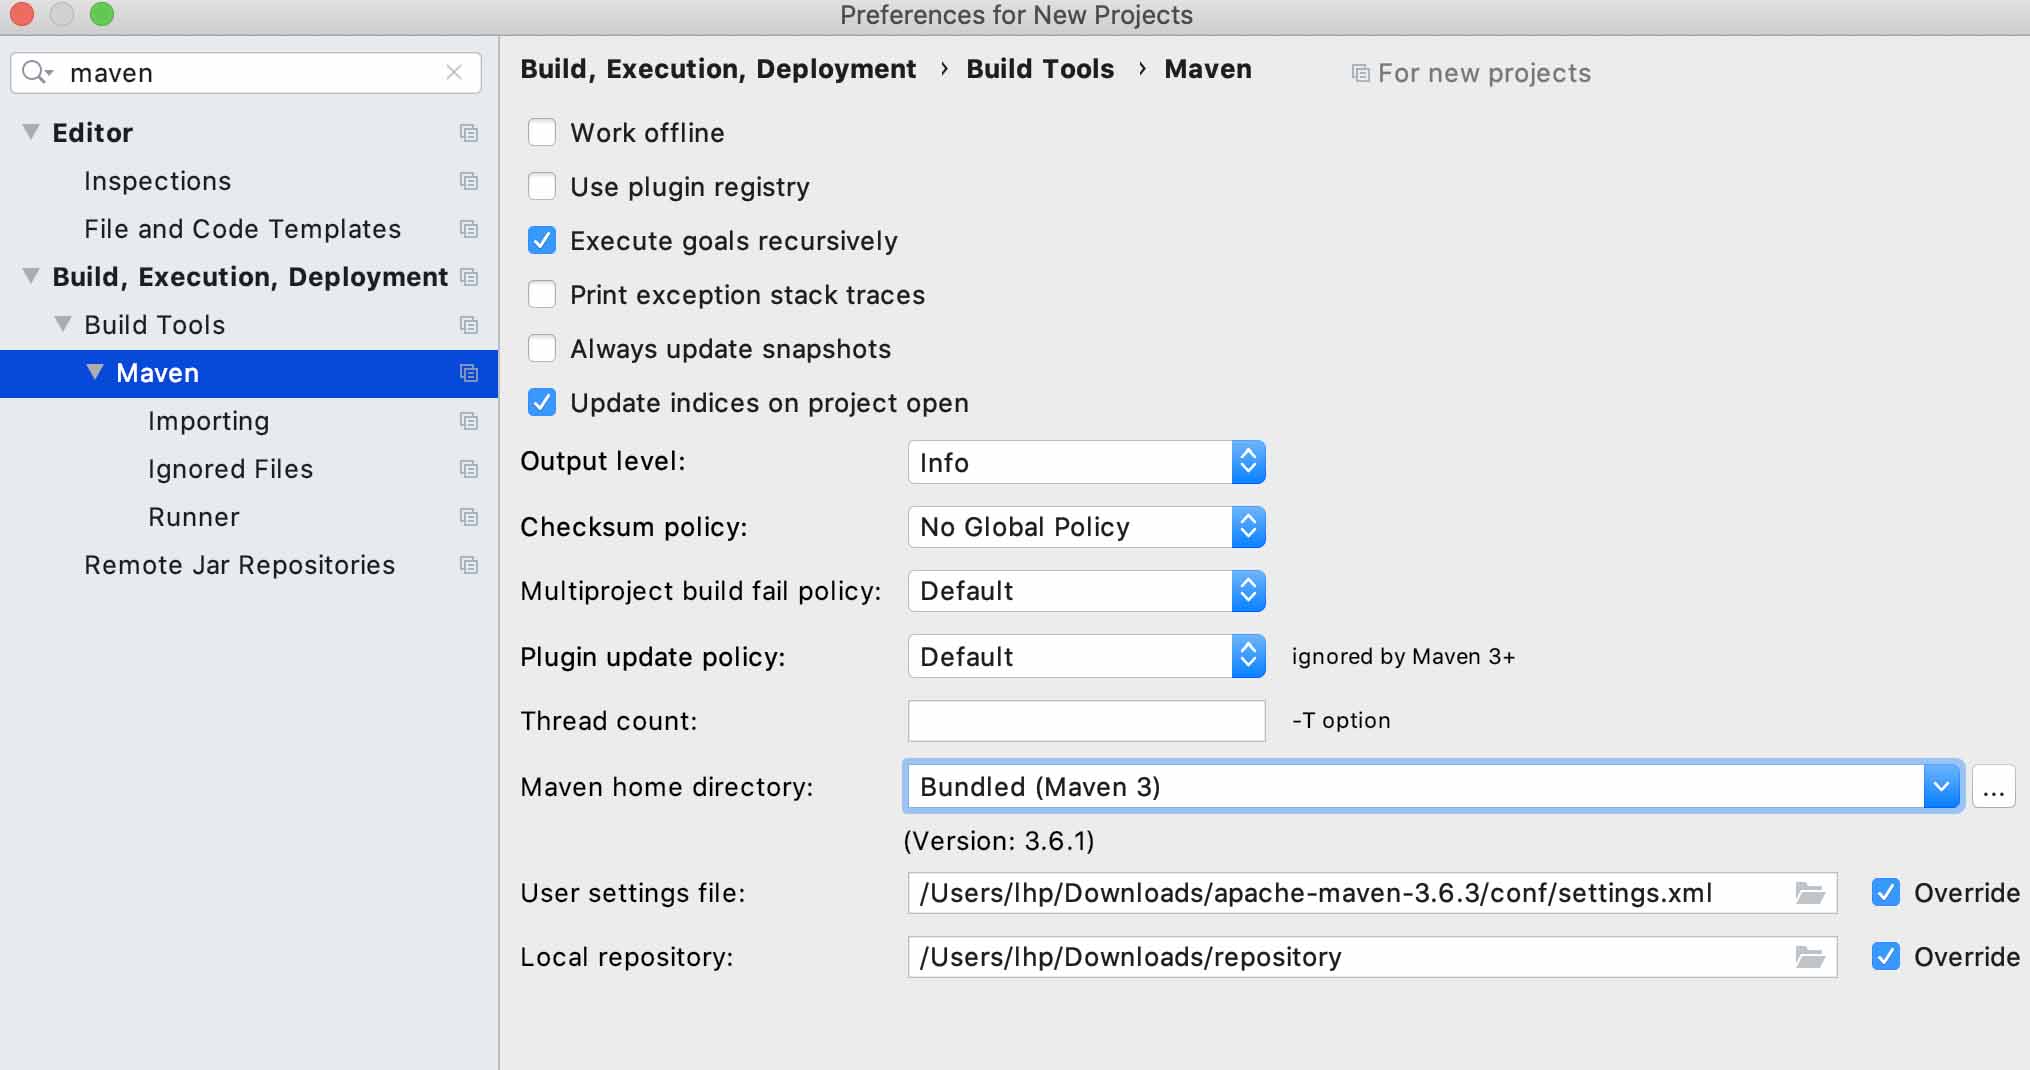Screen dimensions: 2030x1070
Task: Click the icon beside File and Code Templates
Action: click(468, 229)
